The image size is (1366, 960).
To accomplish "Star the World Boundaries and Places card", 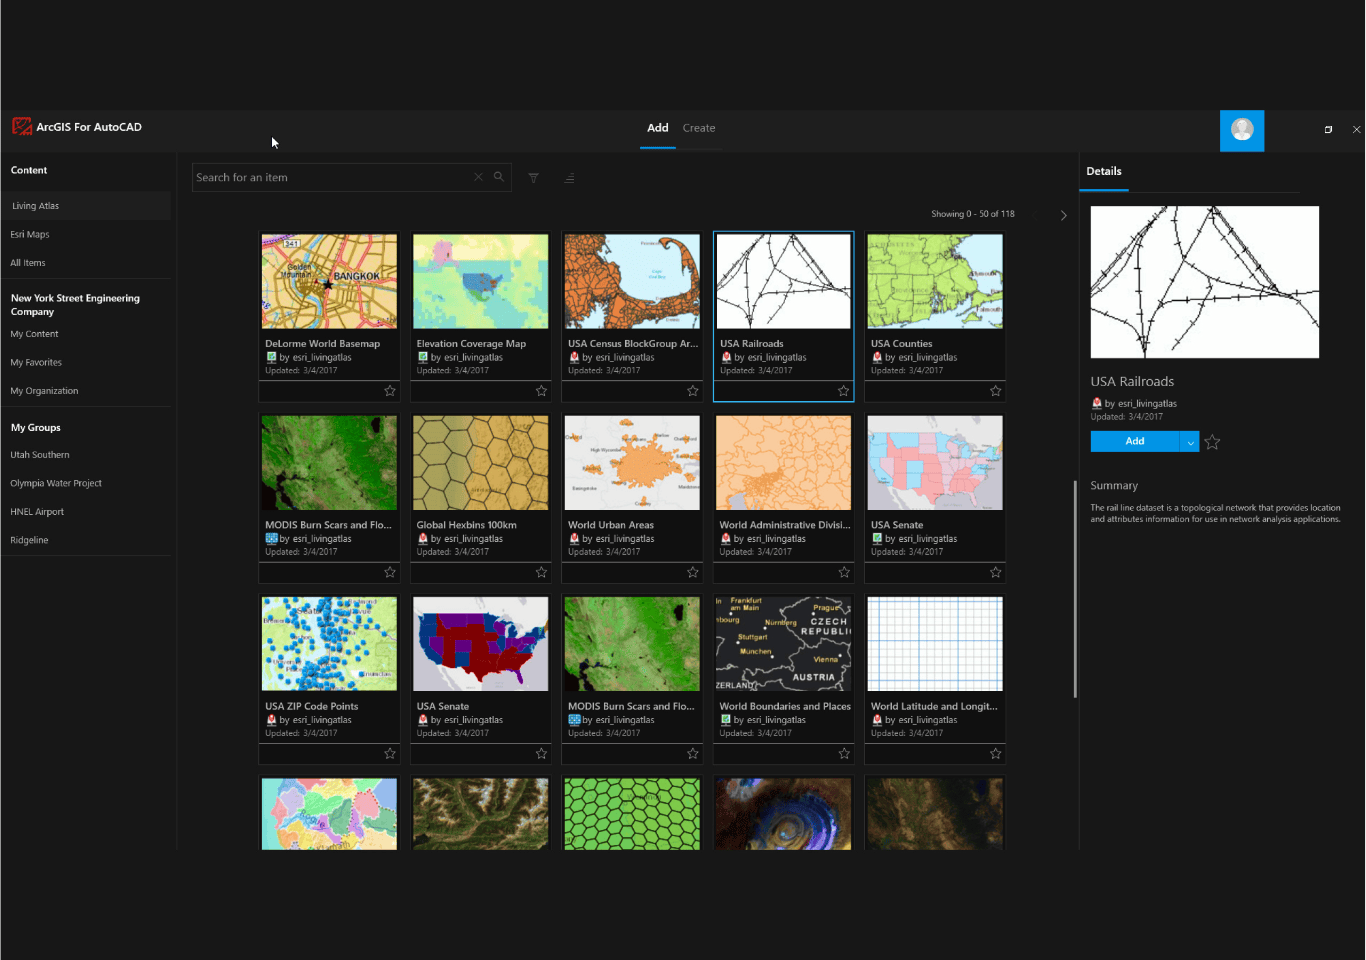I will tap(844, 753).
